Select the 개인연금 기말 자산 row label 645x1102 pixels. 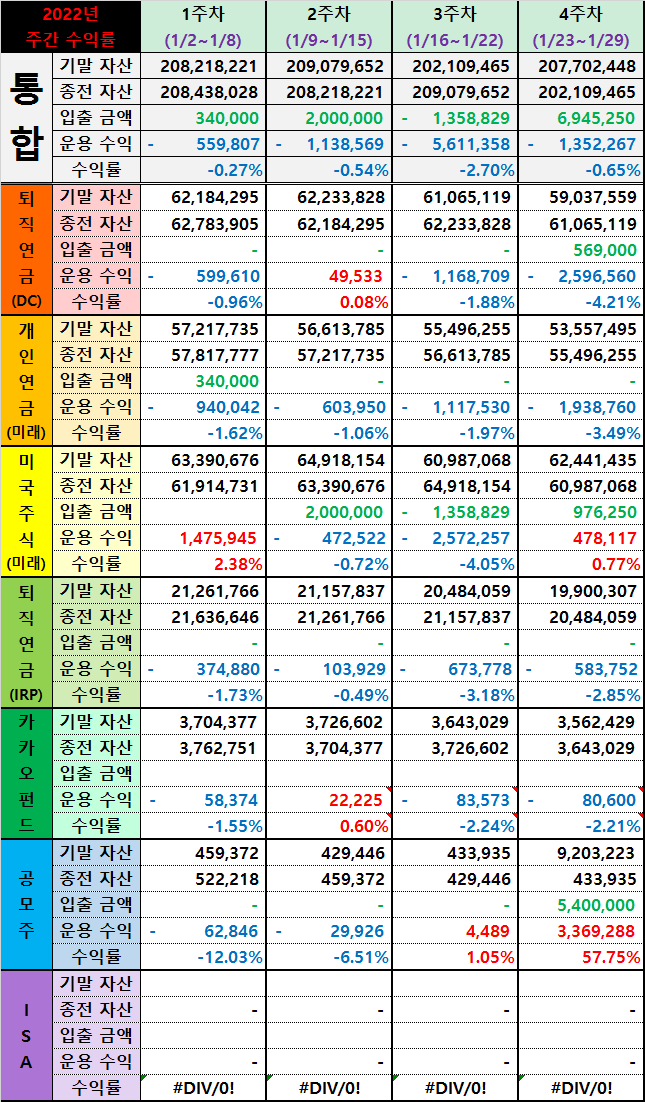(96, 329)
